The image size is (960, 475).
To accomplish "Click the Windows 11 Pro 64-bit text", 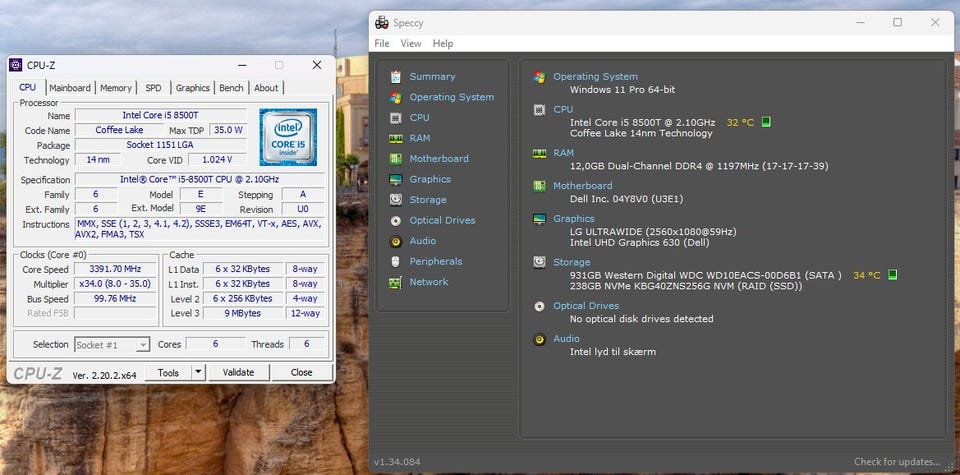I will click(x=623, y=89).
